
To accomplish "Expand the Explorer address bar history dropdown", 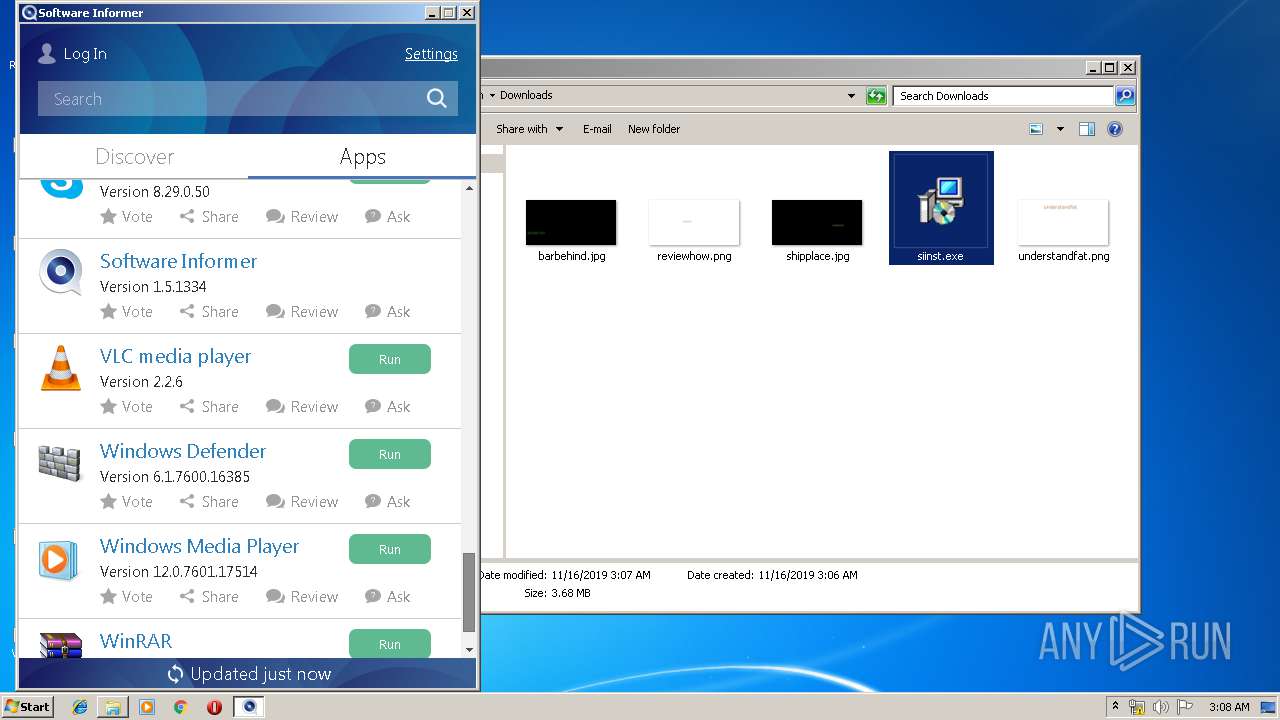I will point(851,96).
